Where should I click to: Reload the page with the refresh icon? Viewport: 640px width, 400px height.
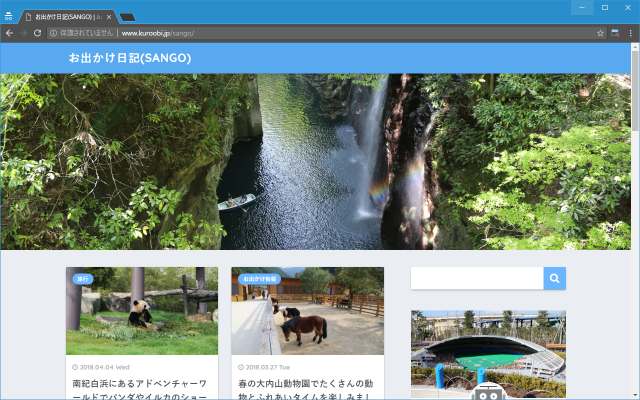pyautogui.click(x=37, y=33)
